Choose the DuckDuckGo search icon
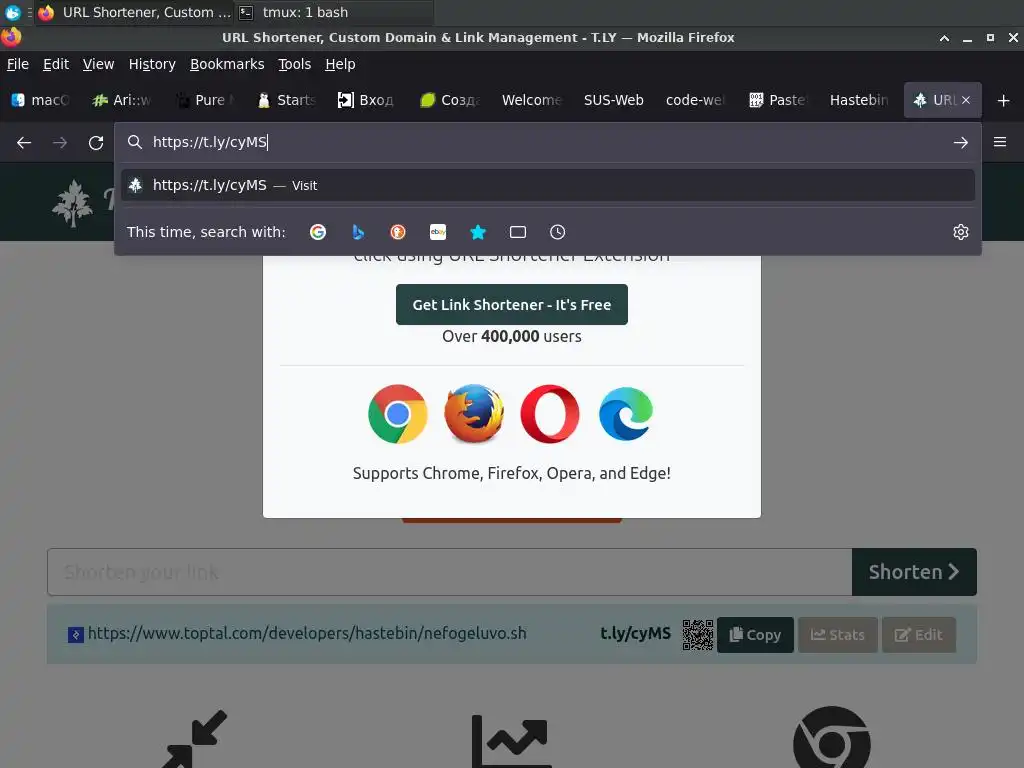Viewport: 1024px width, 768px height. [398, 232]
